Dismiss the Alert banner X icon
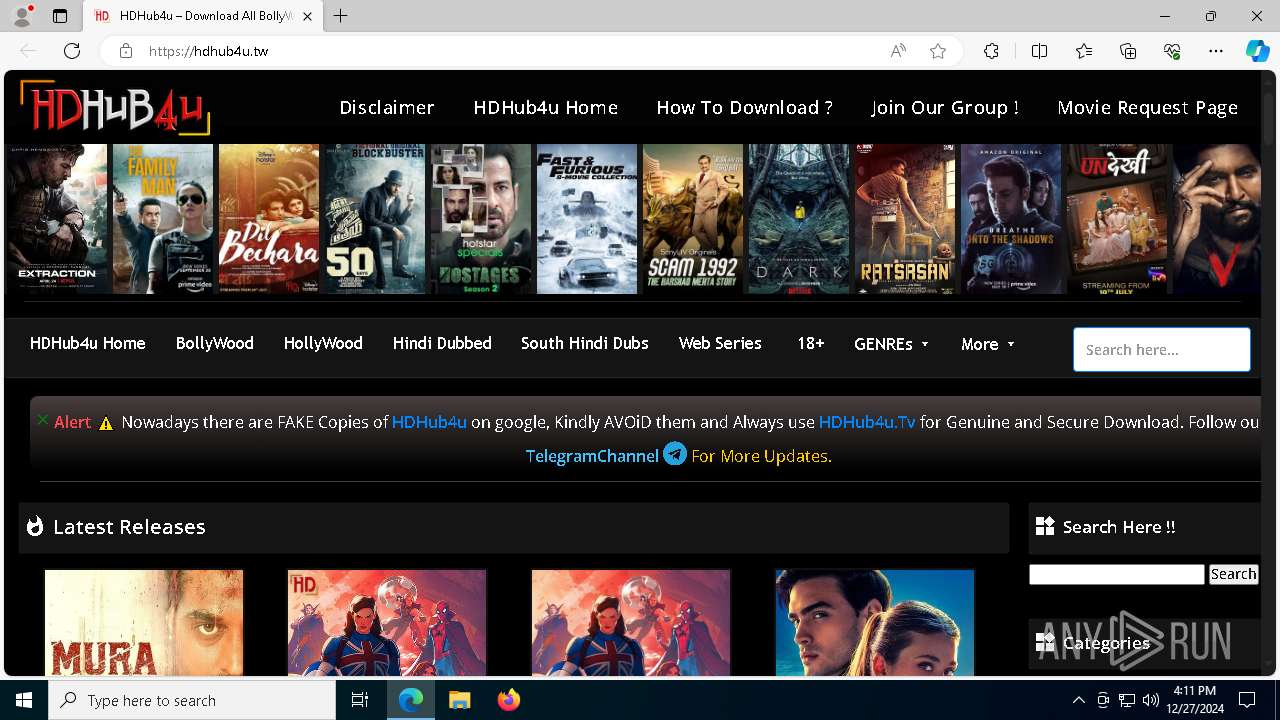The width and height of the screenshot is (1280, 720). tap(43, 420)
